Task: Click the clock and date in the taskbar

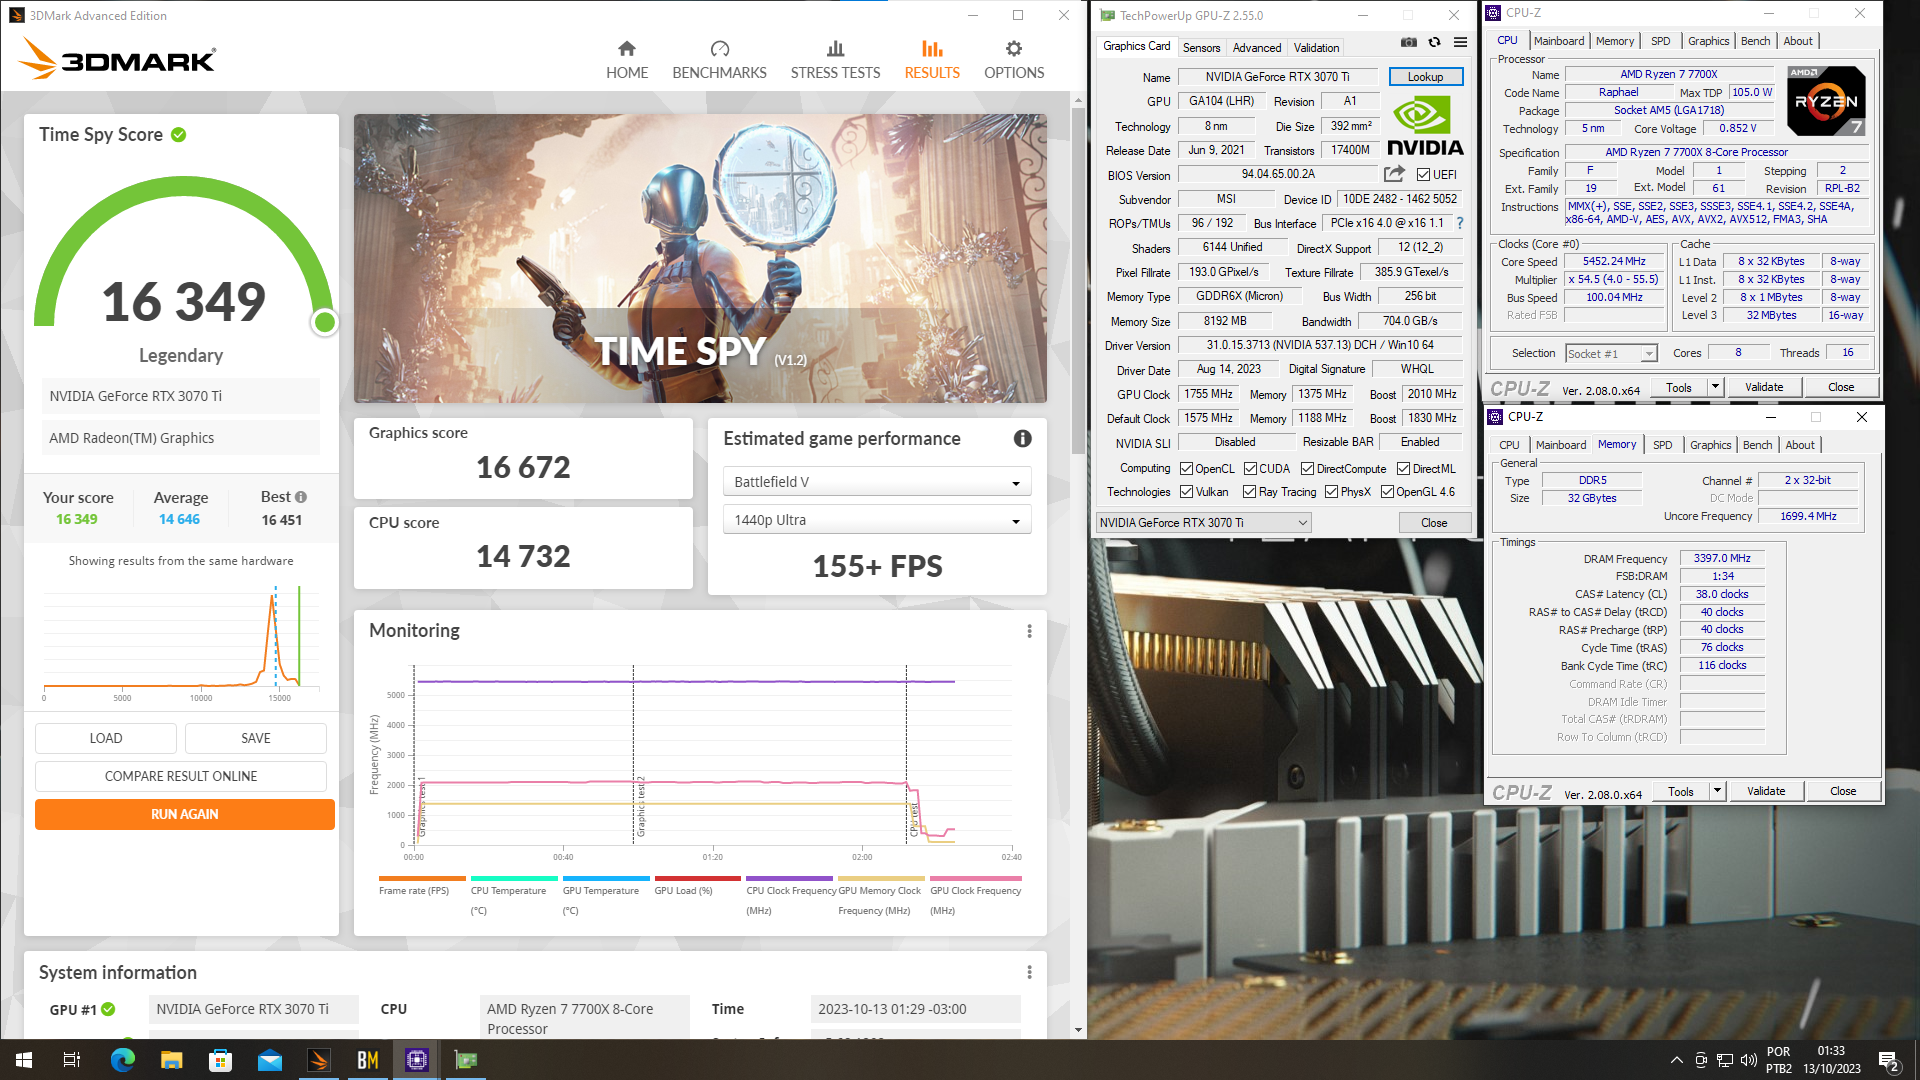Action: [x=1831, y=1060]
